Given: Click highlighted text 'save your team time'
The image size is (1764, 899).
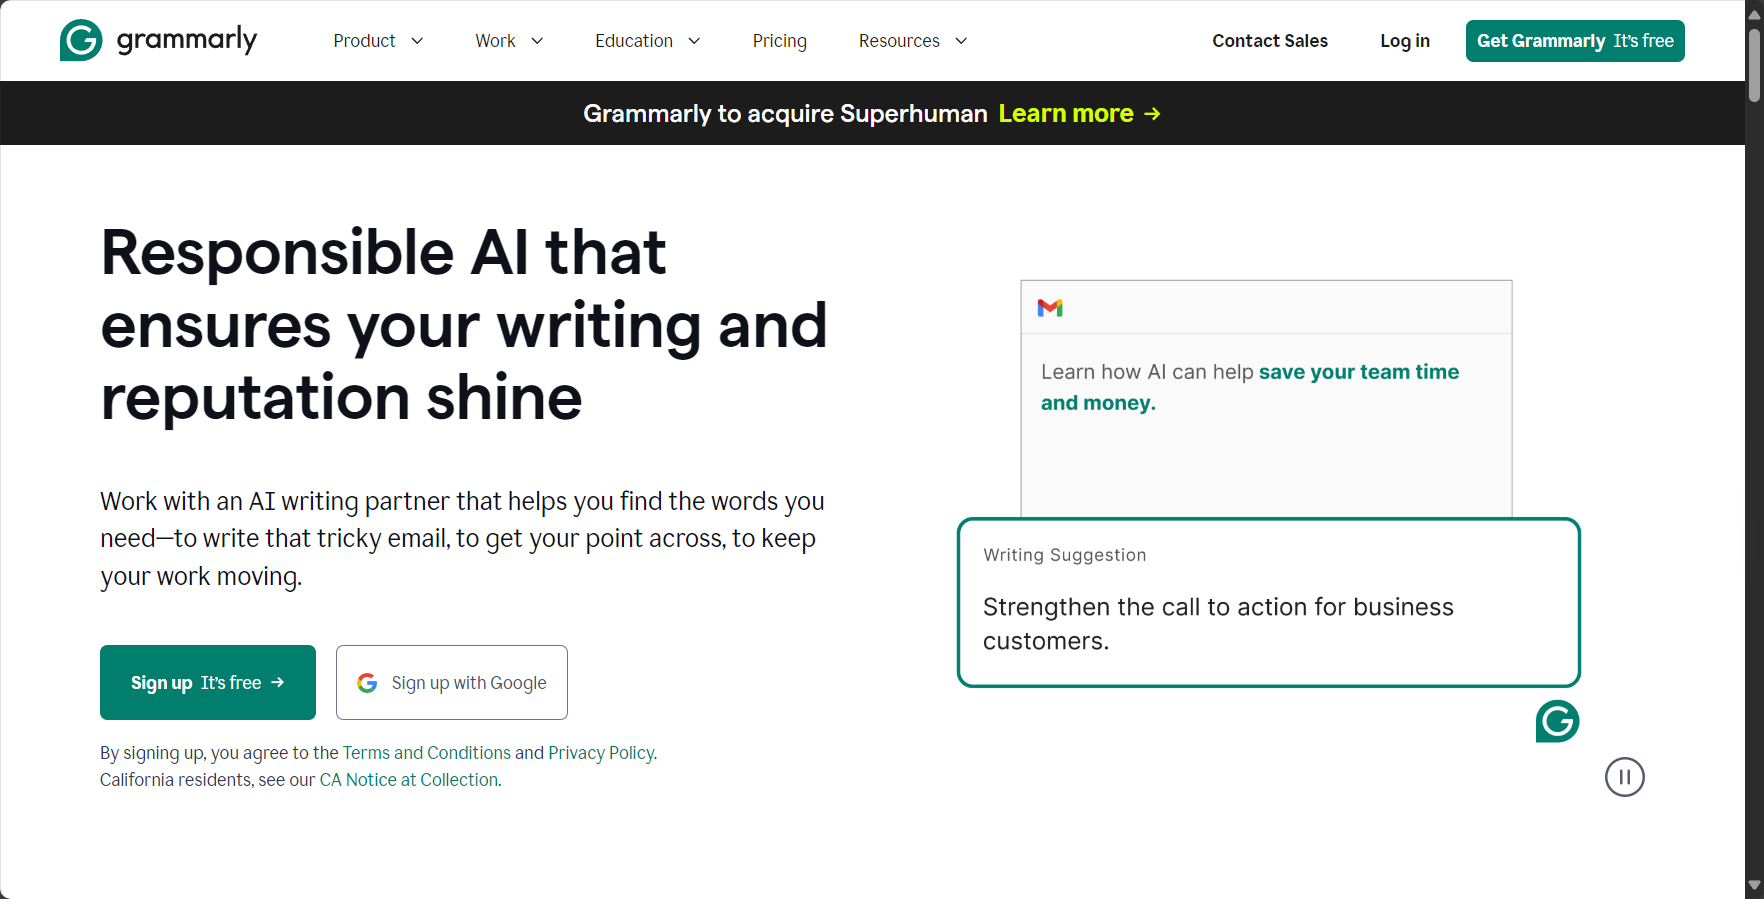Looking at the screenshot, I should pyautogui.click(x=1359, y=372).
